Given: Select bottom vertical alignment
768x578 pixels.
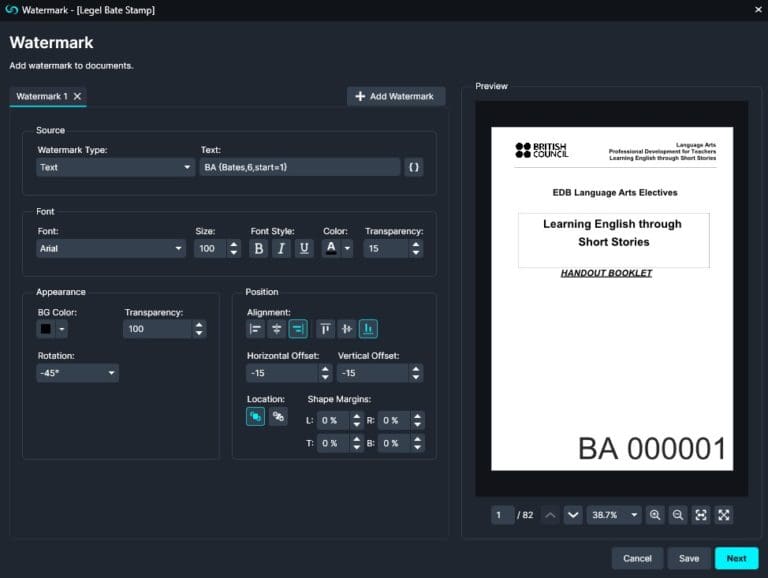Looking at the screenshot, I should [x=368, y=329].
